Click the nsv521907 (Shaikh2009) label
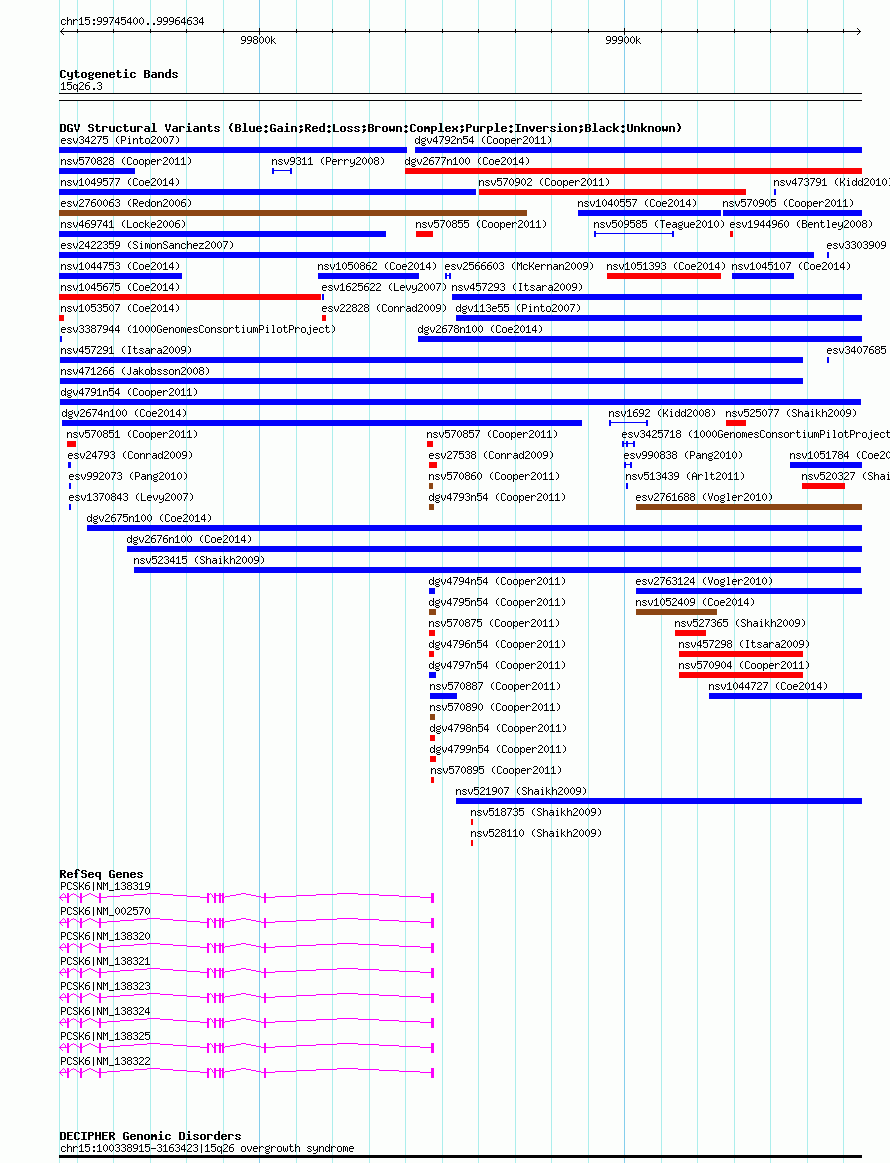 click(x=521, y=791)
